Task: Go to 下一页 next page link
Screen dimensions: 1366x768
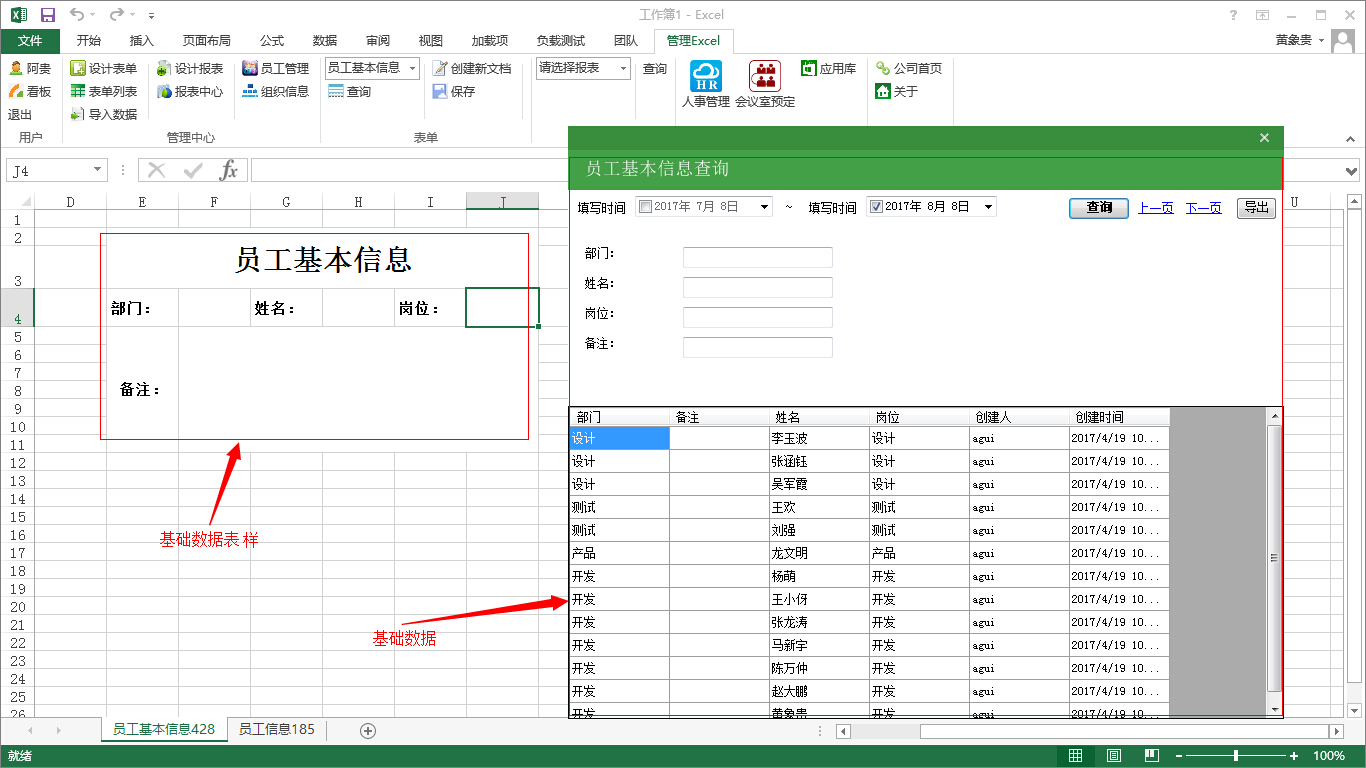Action: [x=1203, y=208]
